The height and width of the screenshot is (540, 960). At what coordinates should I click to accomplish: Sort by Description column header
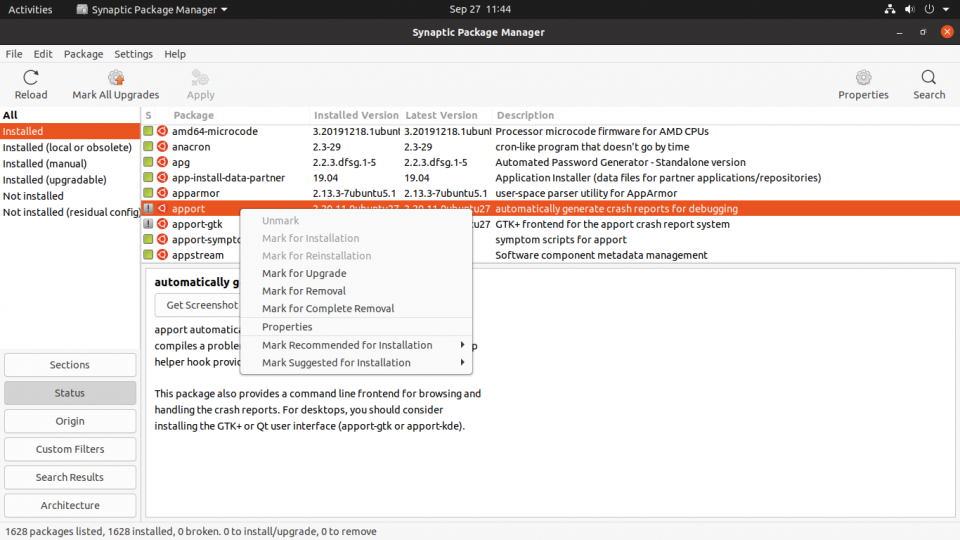(x=726, y=115)
